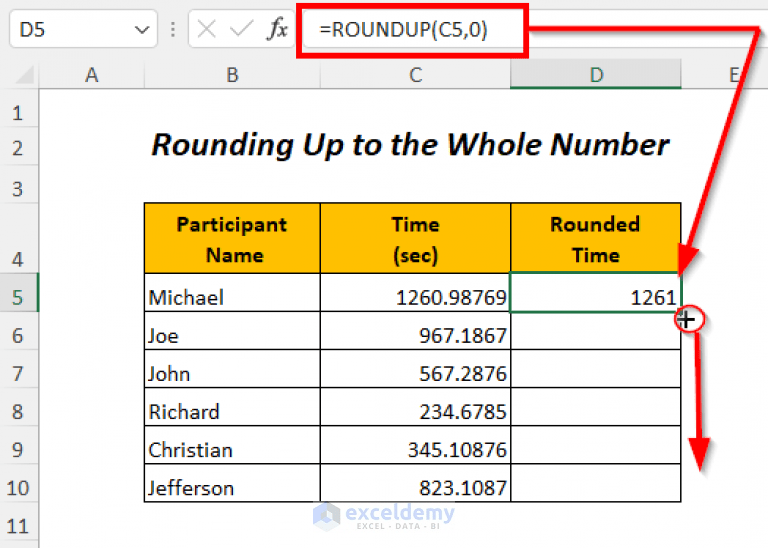The width and height of the screenshot is (768, 548).
Task: Select the empty Rounded Time cell in Richard's row
Action: [x=596, y=407]
